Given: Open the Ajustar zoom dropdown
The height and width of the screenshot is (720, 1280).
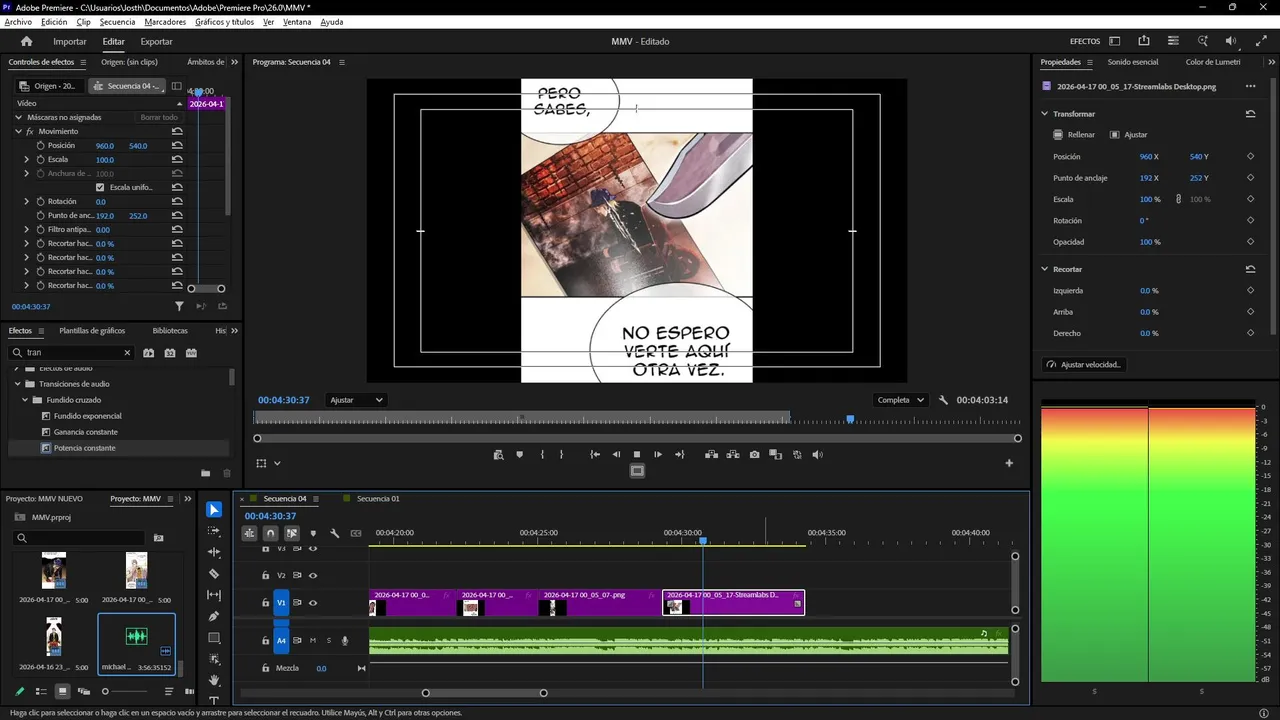Looking at the screenshot, I should point(357,400).
